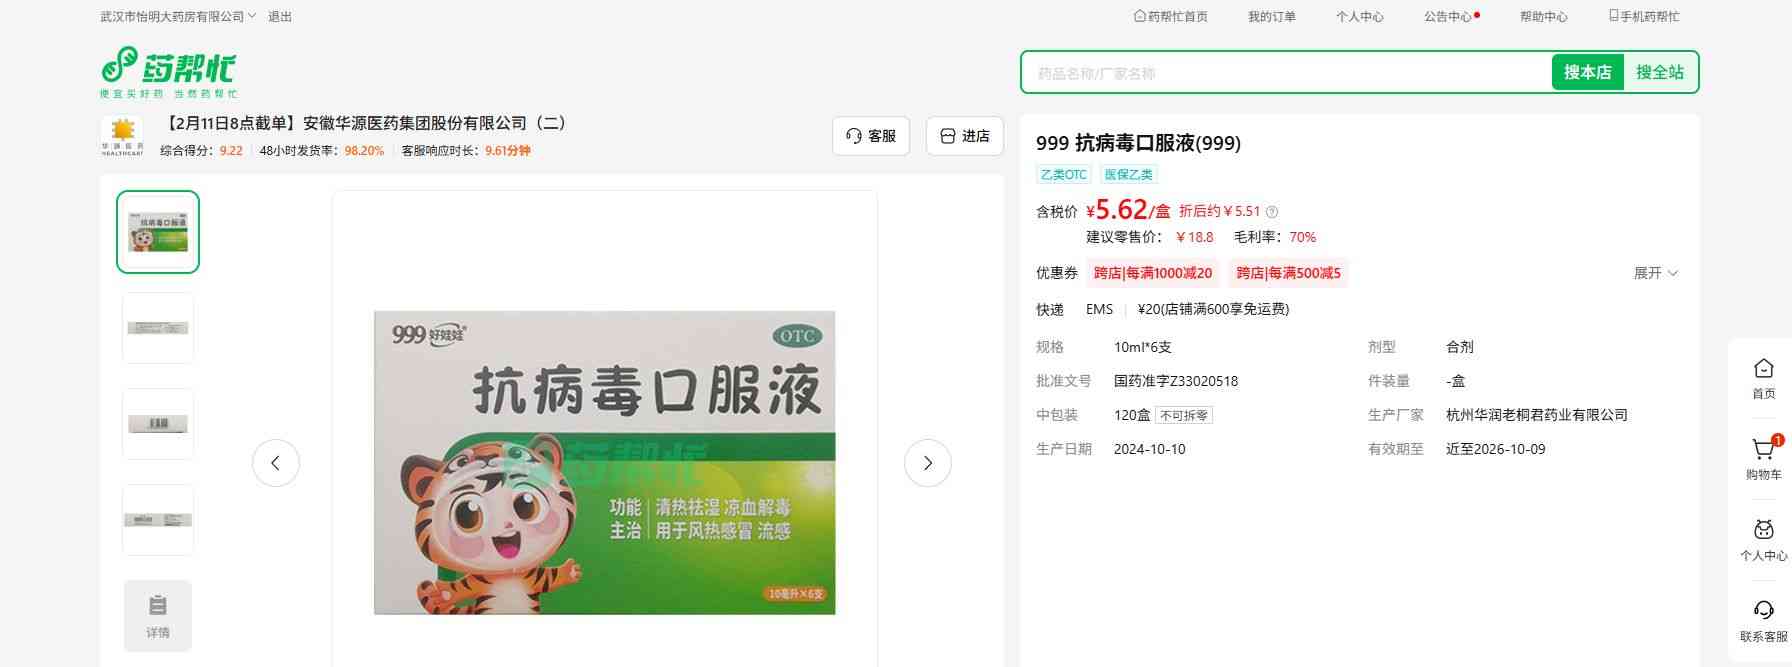Show next product image with right arrow
Image resolution: width=1792 pixels, height=667 pixels.
(927, 463)
